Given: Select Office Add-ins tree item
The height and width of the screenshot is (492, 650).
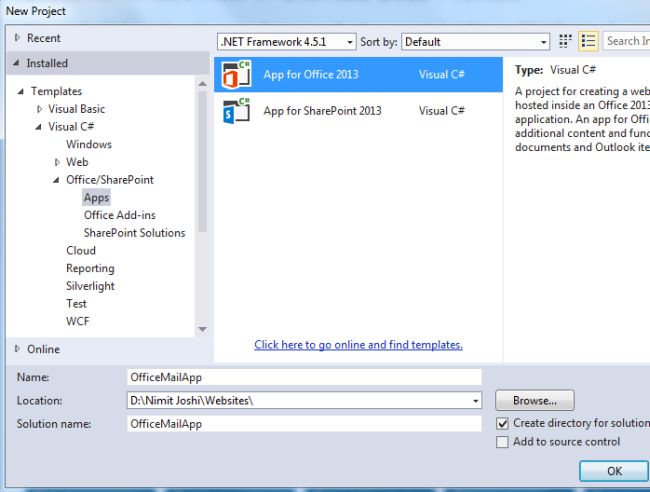Looking at the screenshot, I should (119, 215).
